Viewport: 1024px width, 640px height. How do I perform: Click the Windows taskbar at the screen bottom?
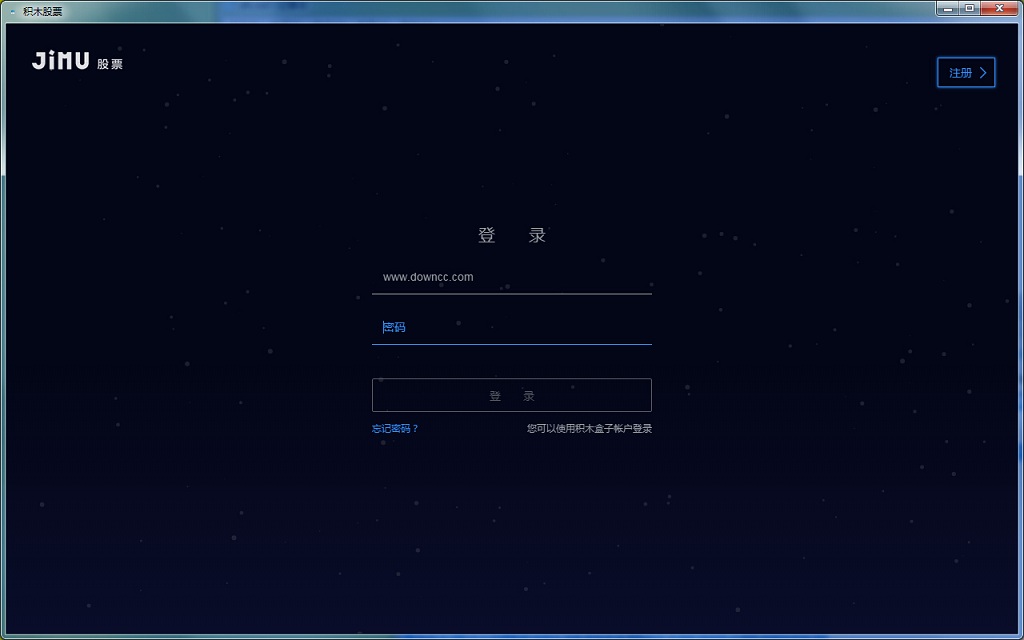[512, 636]
